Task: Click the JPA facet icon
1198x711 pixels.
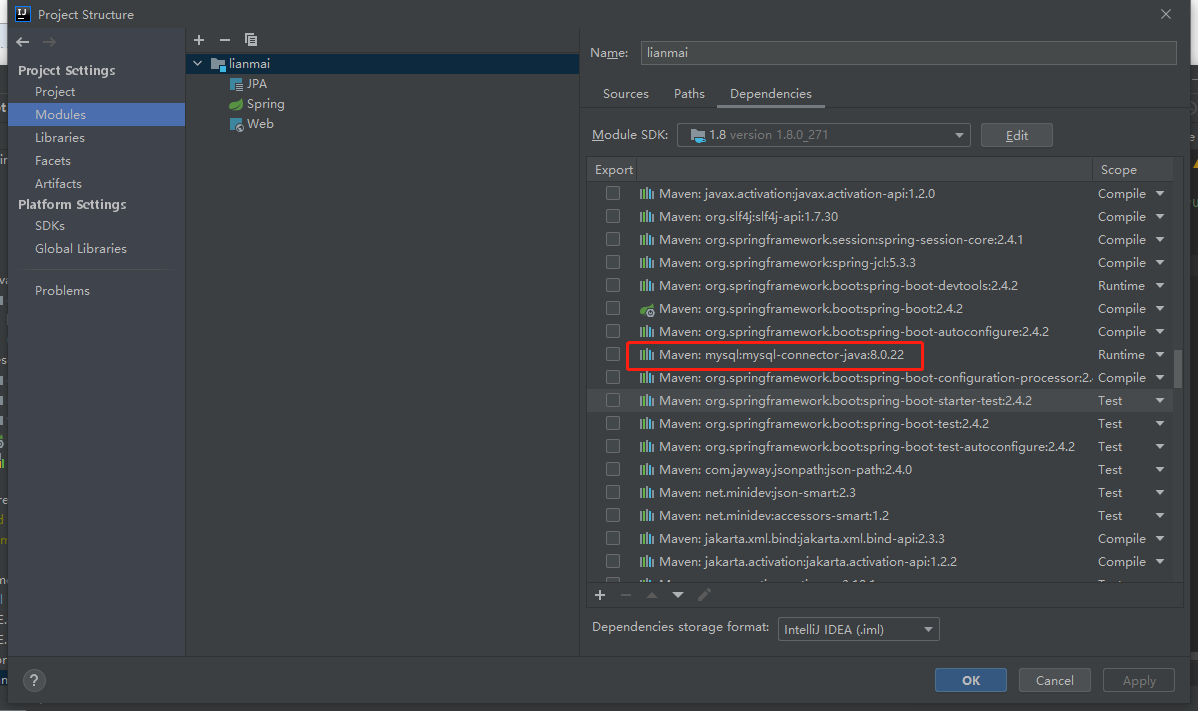Action: click(236, 84)
